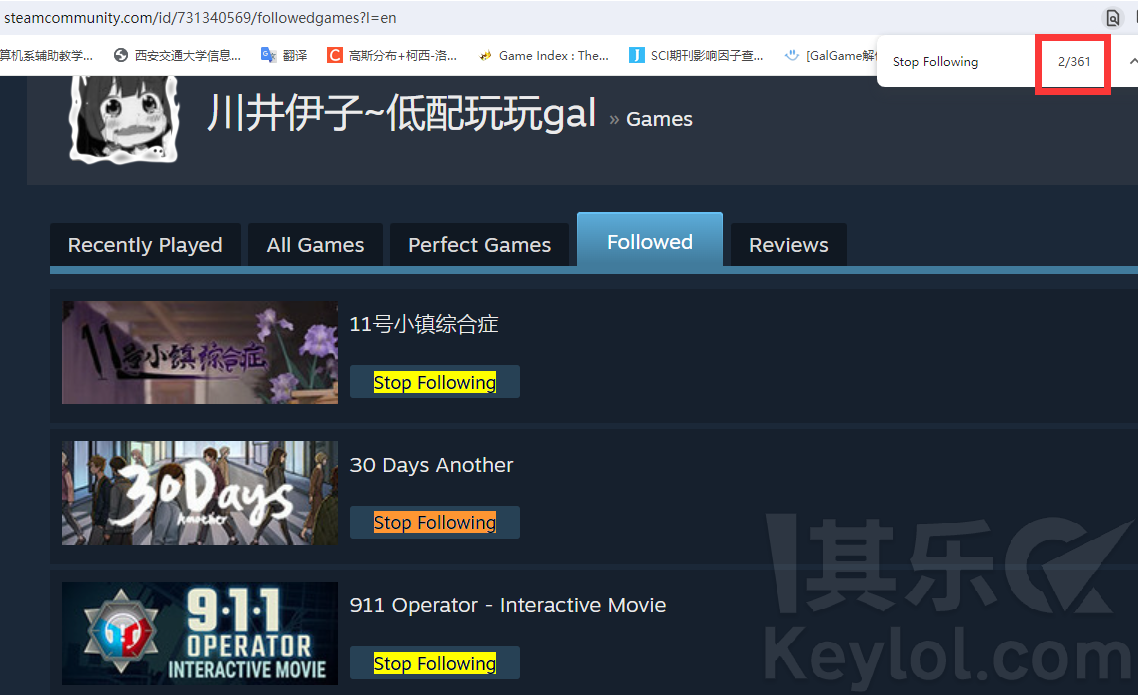Open the 11号小镇综合症 game thumbnail
This screenshot has height=695, width=1138.
pyautogui.click(x=200, y=353)
